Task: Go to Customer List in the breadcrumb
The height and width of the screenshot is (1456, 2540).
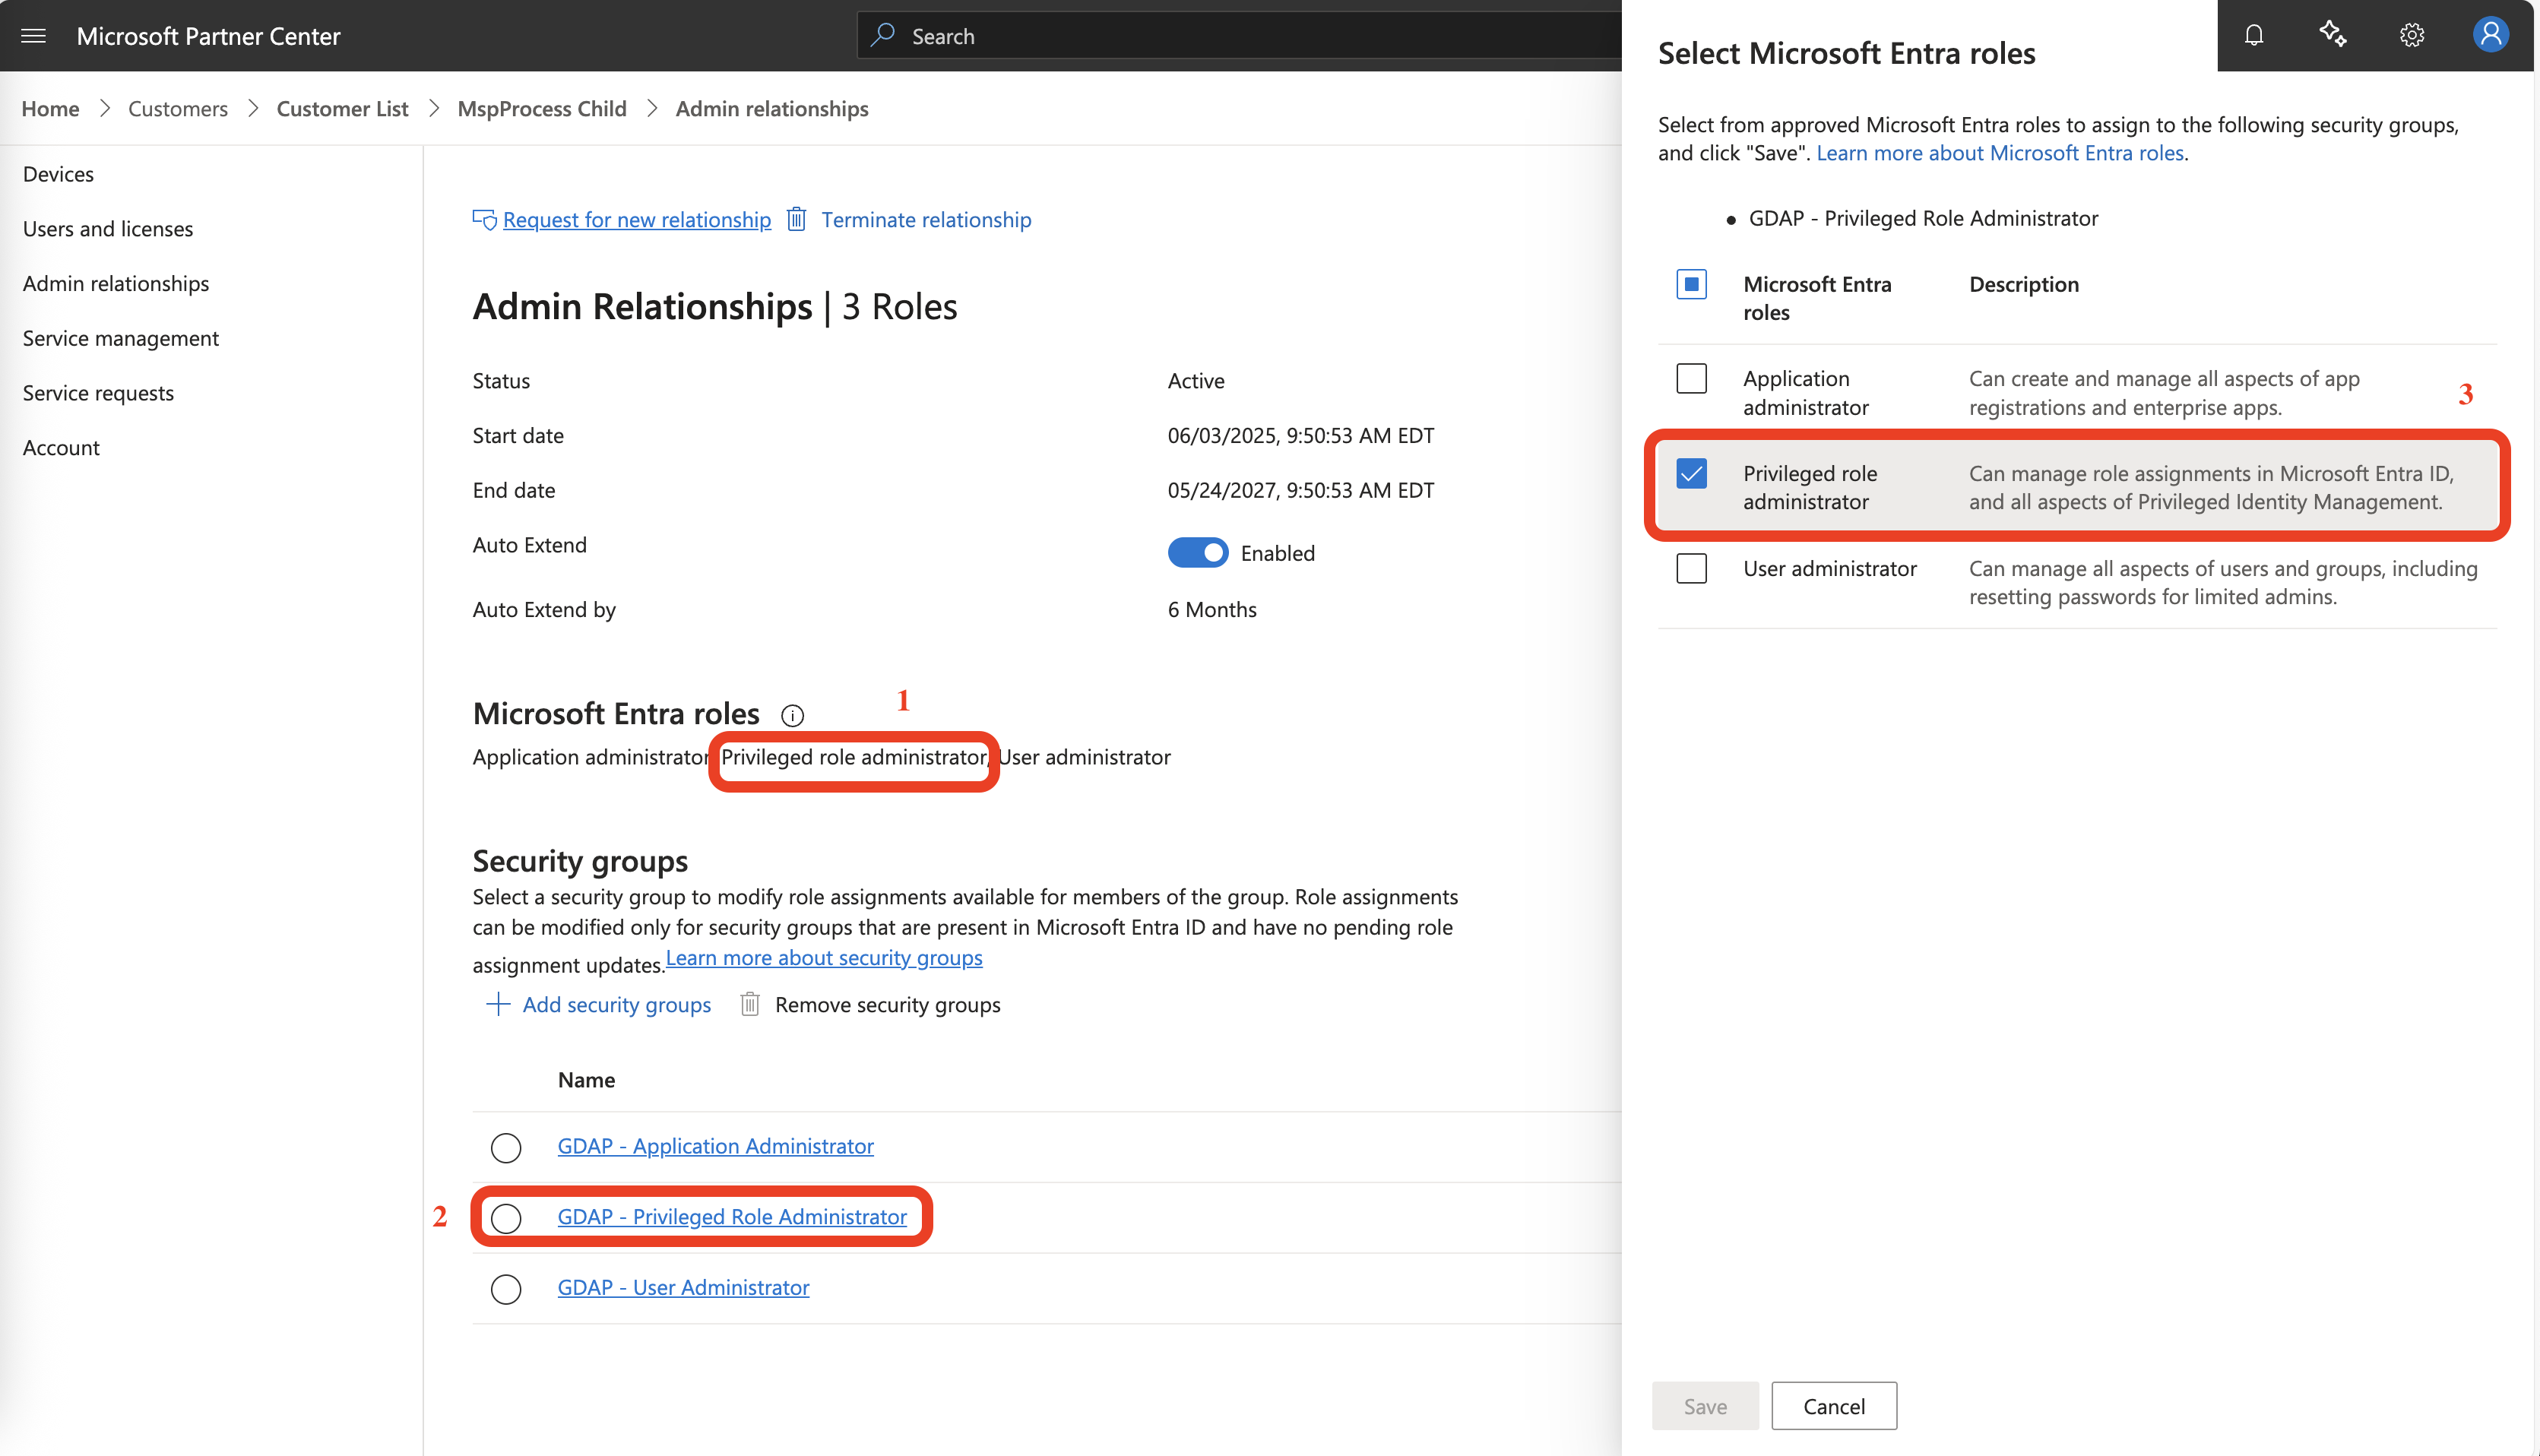Action: tap(342, 108)
